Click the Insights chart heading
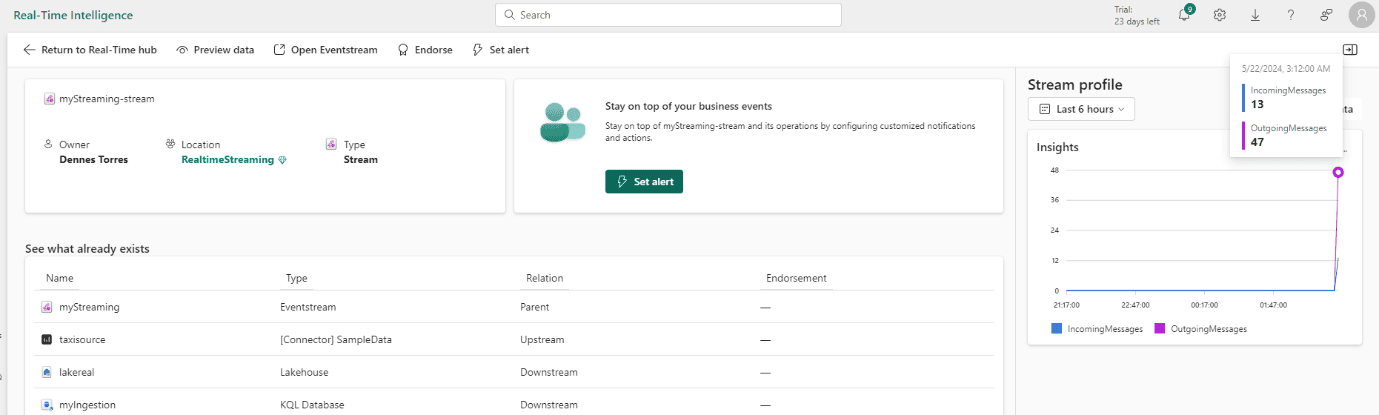 (1057, 147)
